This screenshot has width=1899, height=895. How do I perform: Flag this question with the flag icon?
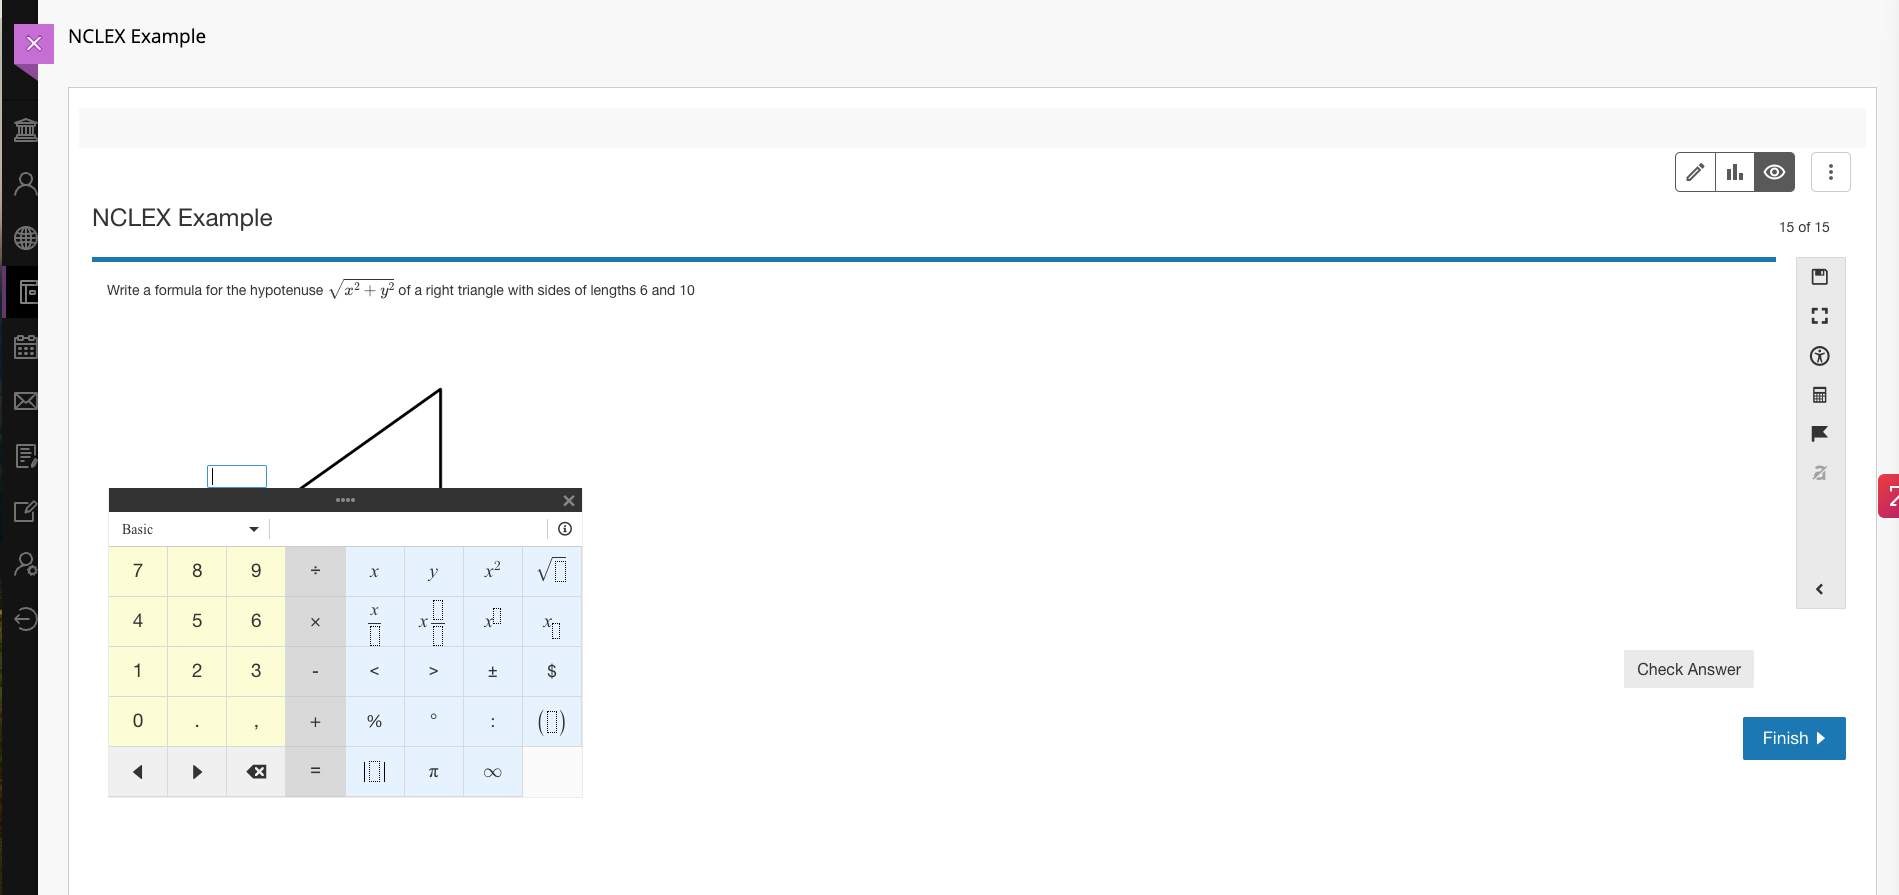tap(1819, 433)
